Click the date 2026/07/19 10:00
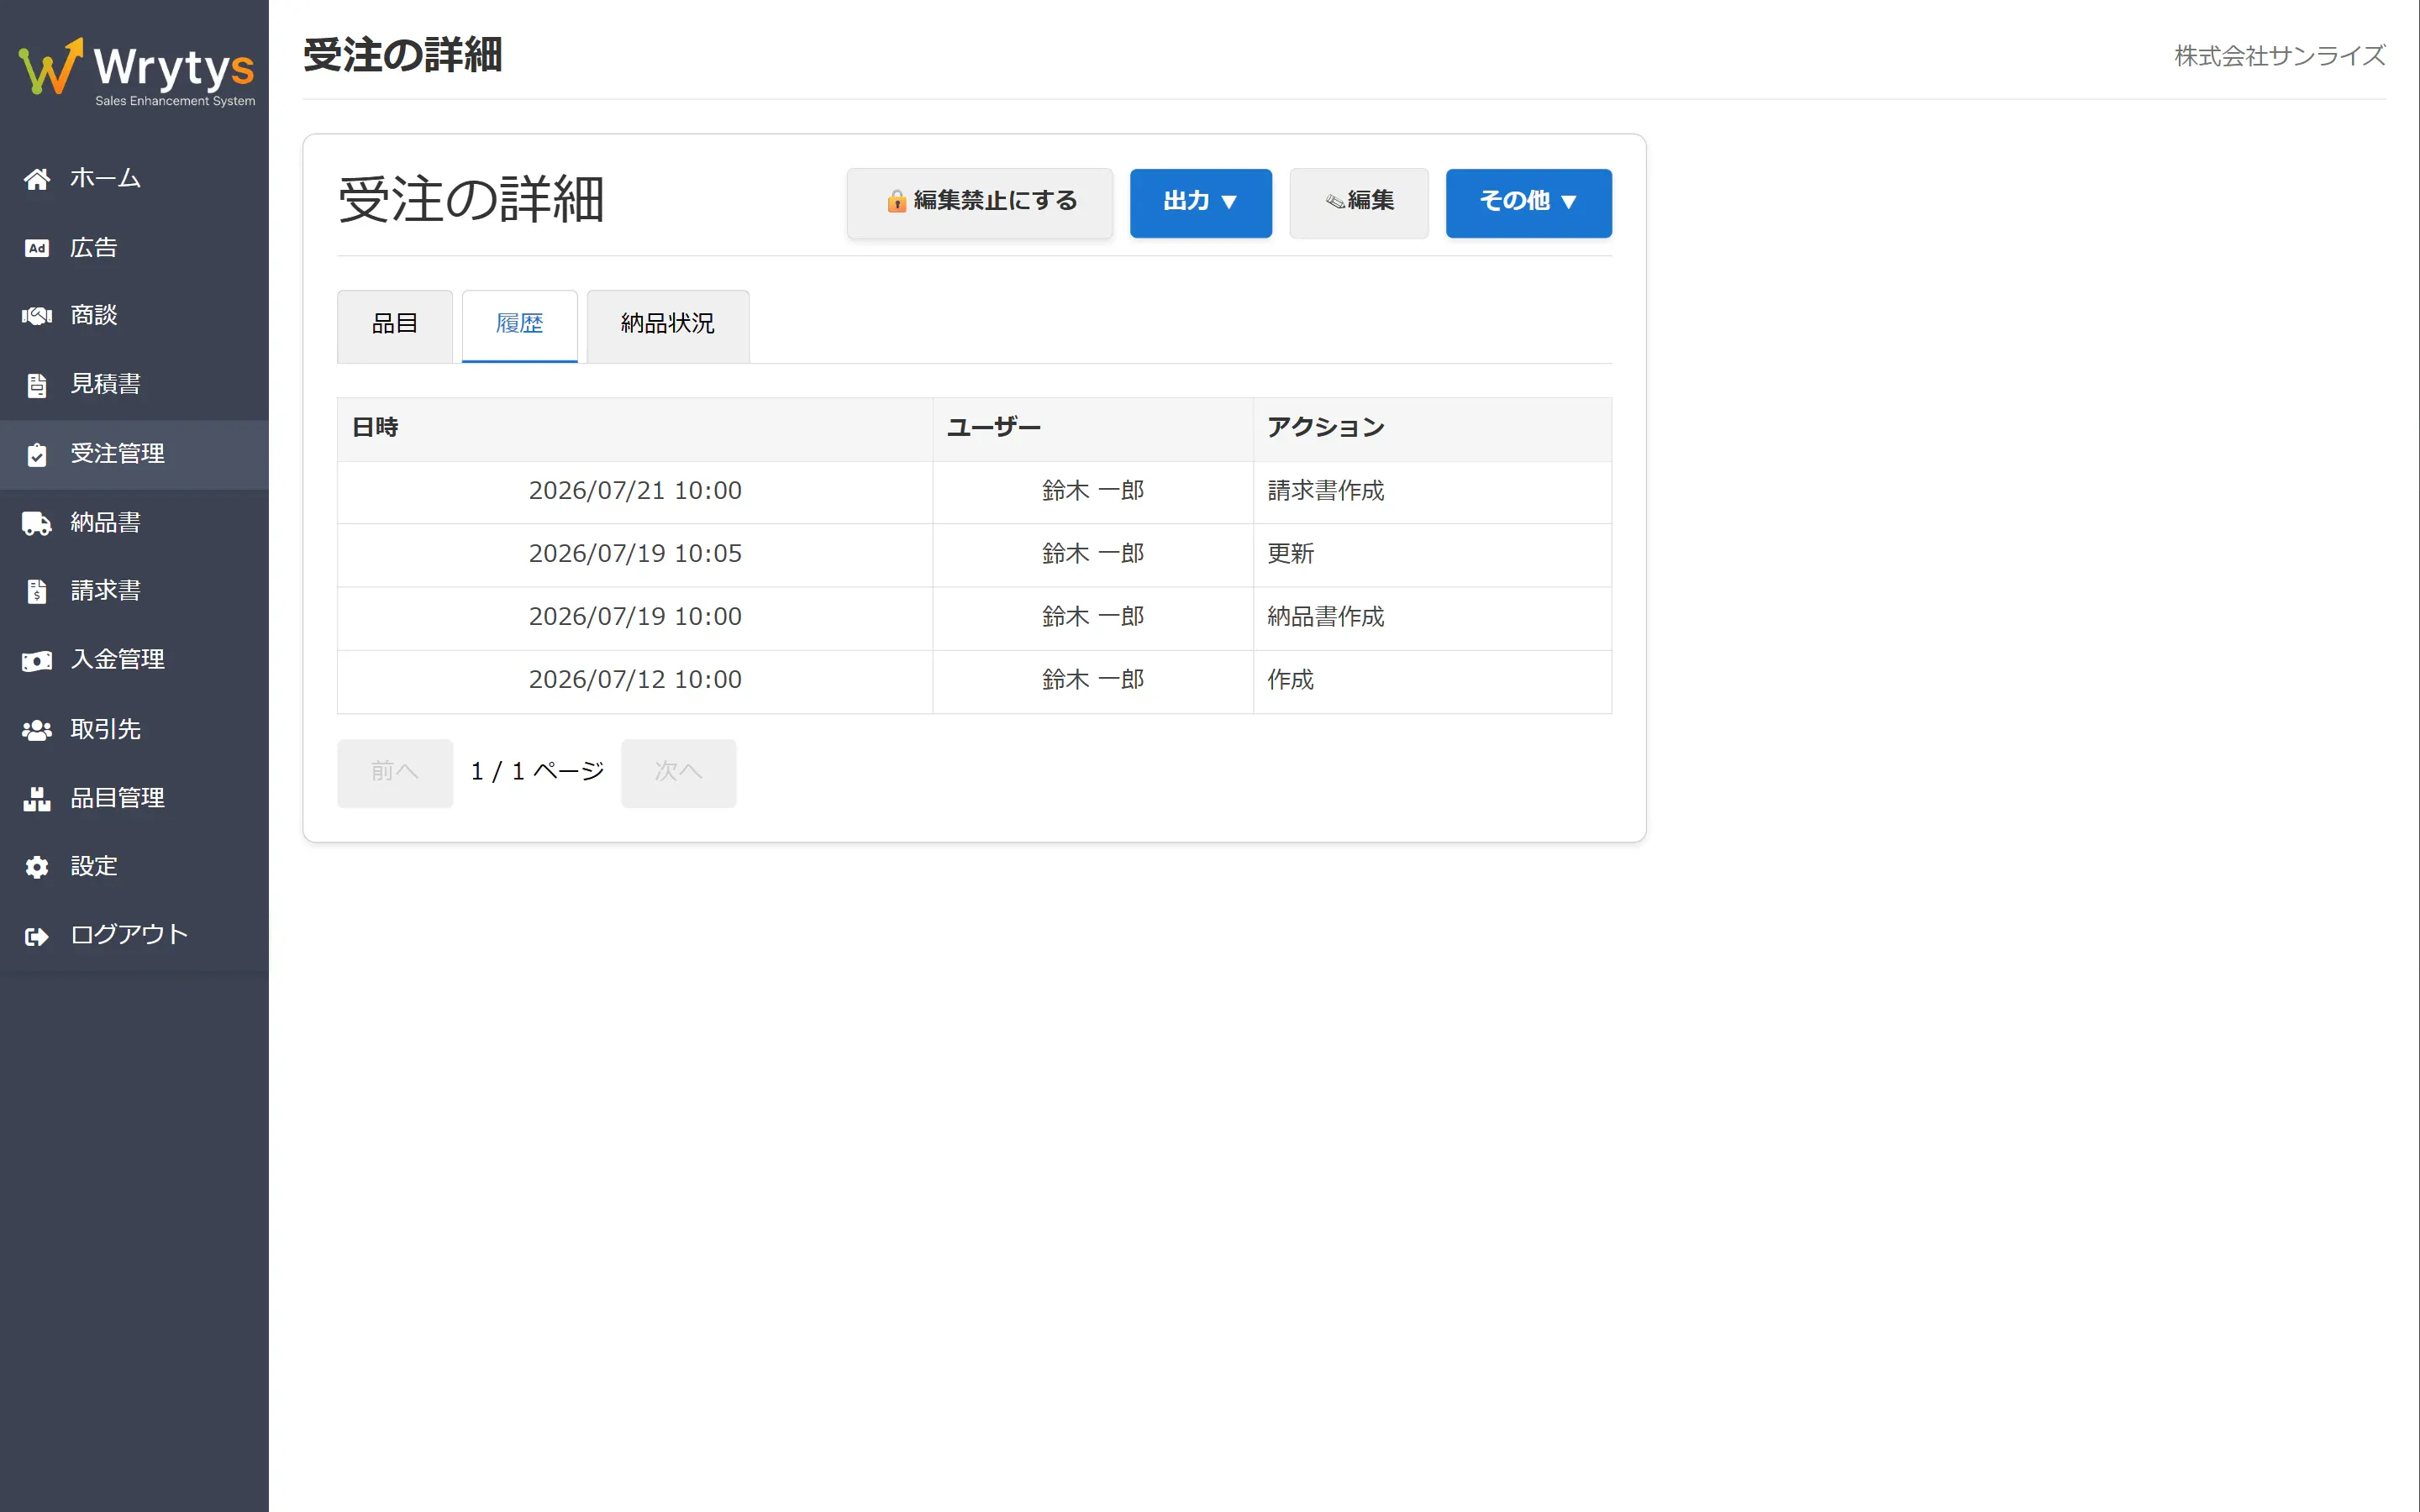2420x1512 pixels. point(635,617)
